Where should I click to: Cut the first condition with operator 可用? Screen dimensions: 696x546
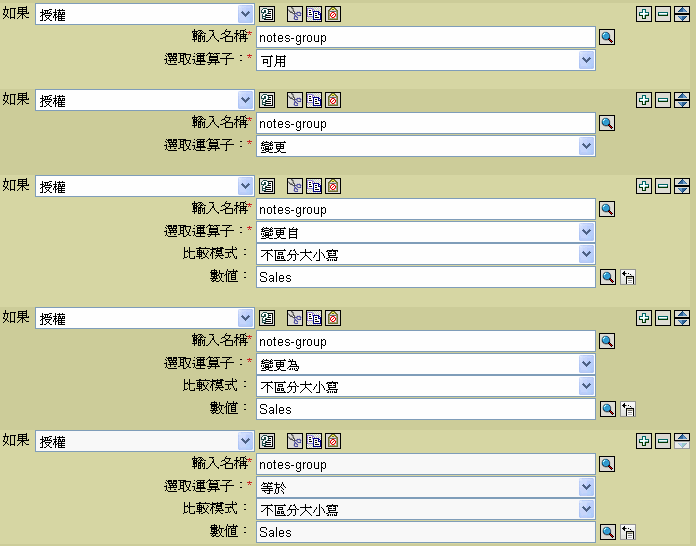click(x=295, y=15)
